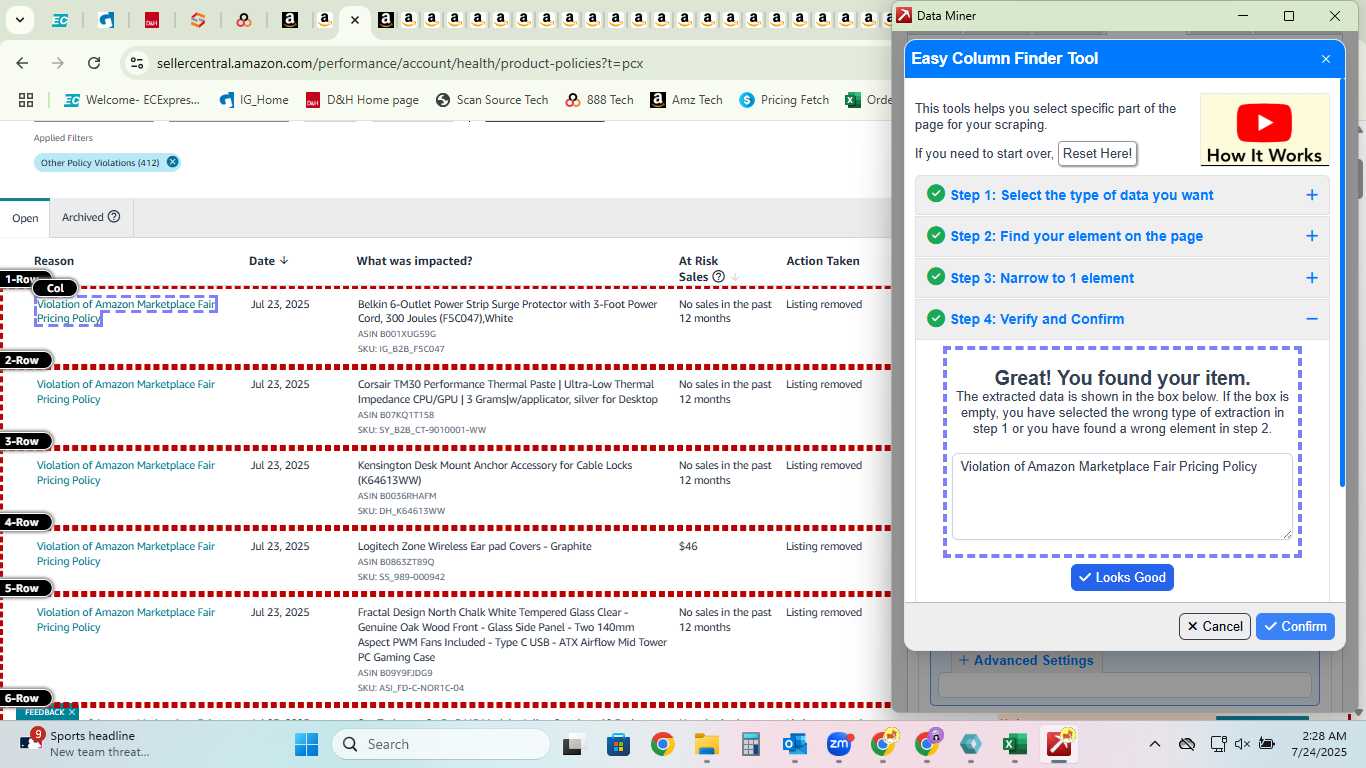Click the Logitech Zone Wireless Ear pad title
Image resolution: width=1366 pixels, height=768 pixels.
[x=475, y=546]
